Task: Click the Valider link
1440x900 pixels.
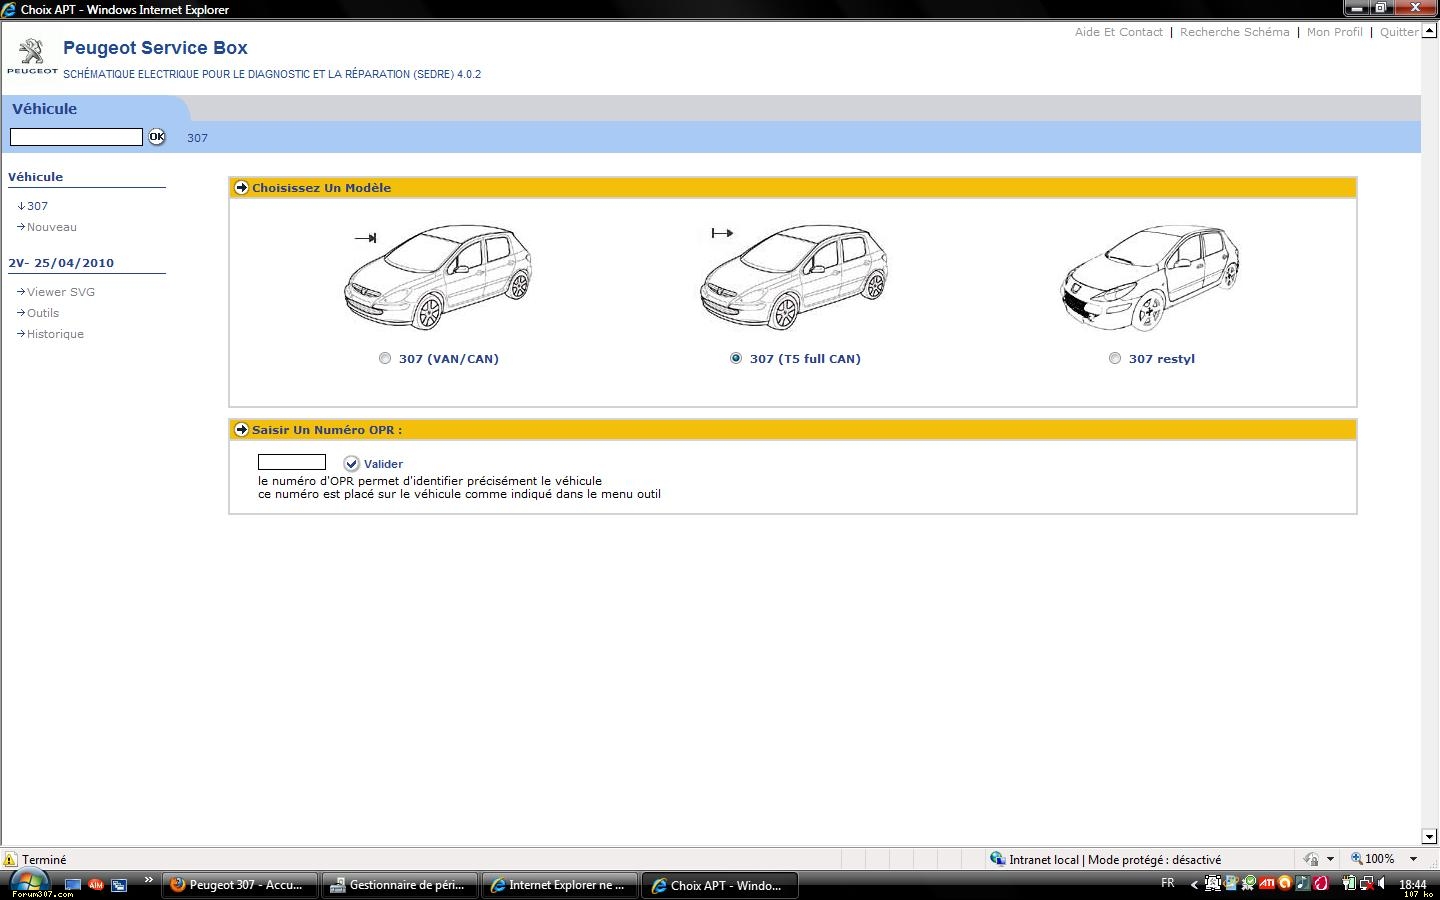Action: 383,464
